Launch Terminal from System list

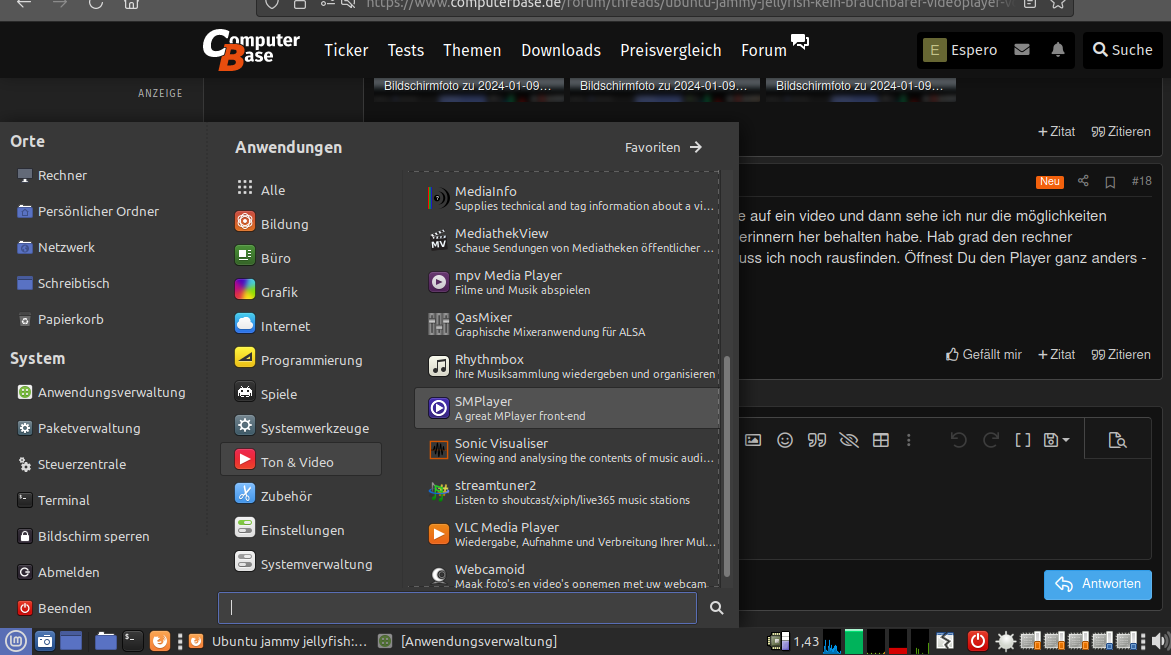[x=54, y=500]
